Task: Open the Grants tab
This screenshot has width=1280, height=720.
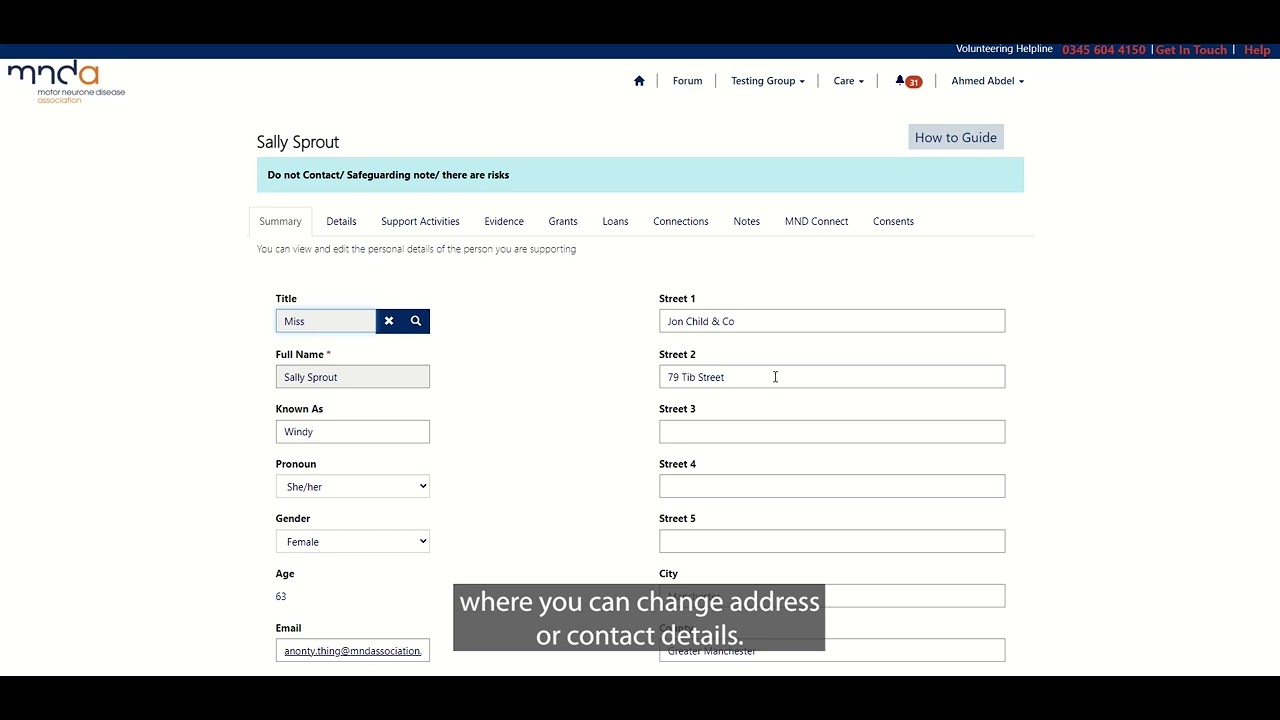Action: pyautogui.click(x=563, y=221)
